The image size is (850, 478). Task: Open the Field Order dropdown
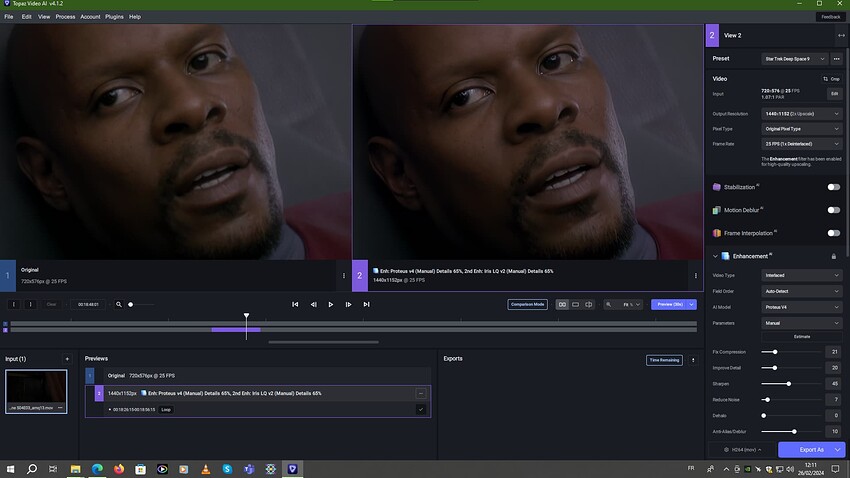point(802,292)
